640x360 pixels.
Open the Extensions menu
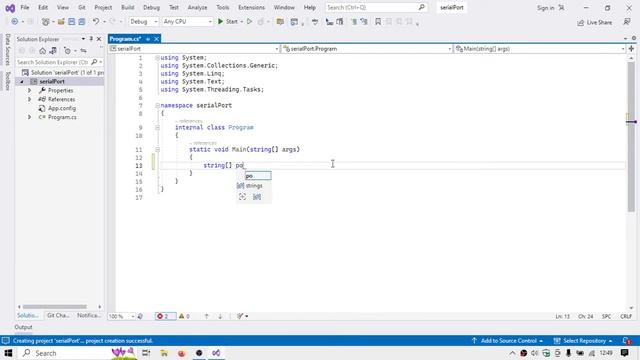(251, 7)
